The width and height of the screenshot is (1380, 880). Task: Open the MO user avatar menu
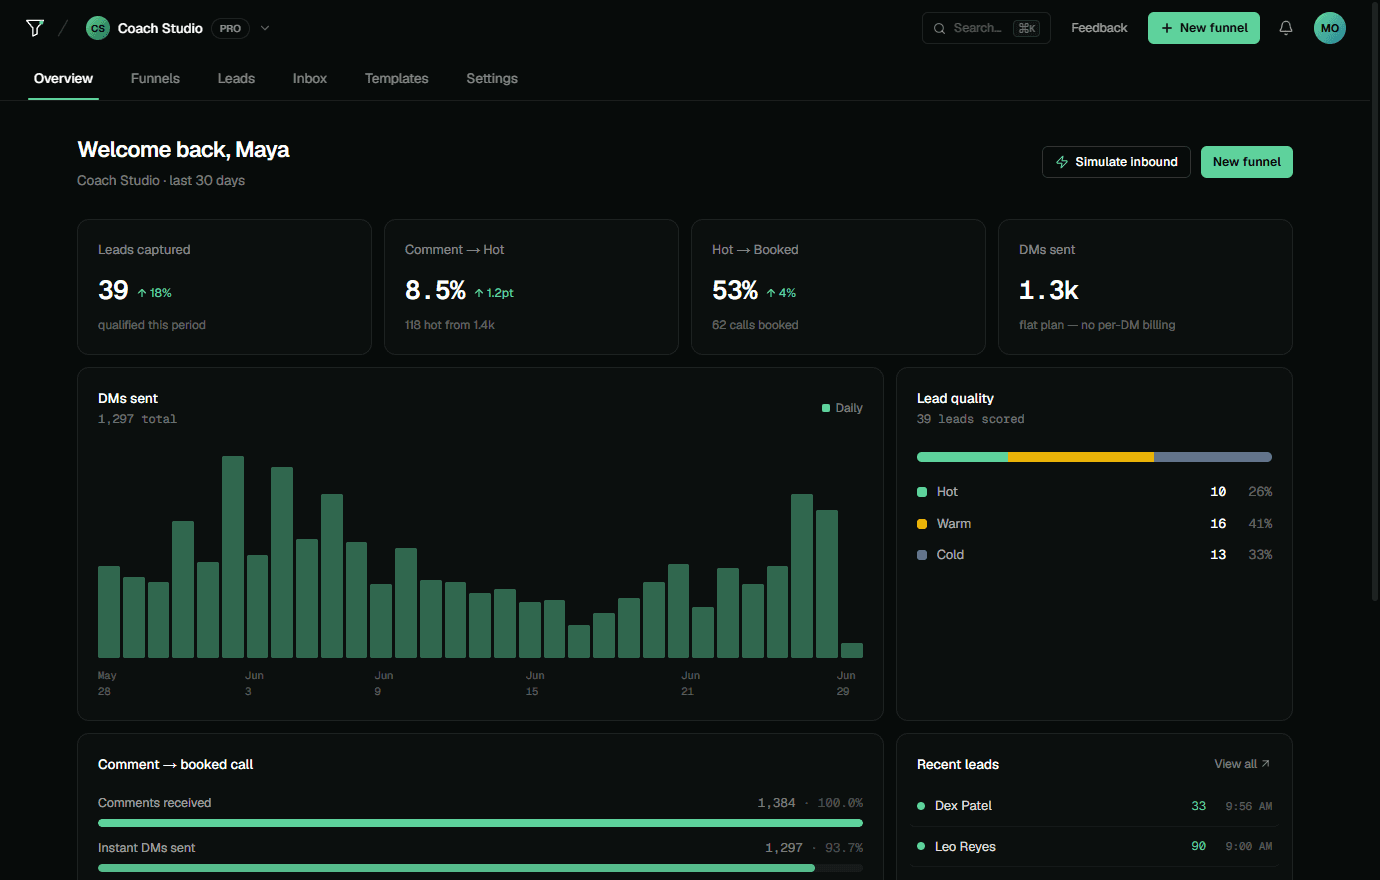(1330, 28)
